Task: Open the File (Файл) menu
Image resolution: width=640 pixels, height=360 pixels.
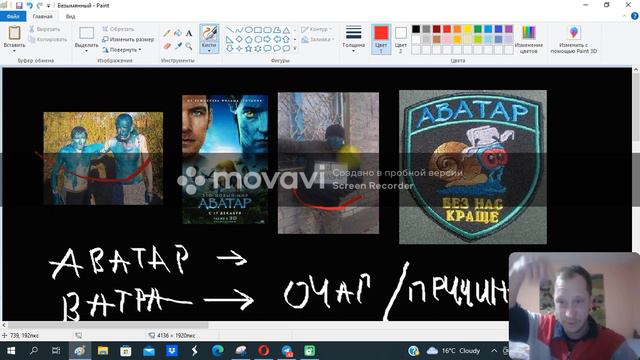Action: pos(13,16)
